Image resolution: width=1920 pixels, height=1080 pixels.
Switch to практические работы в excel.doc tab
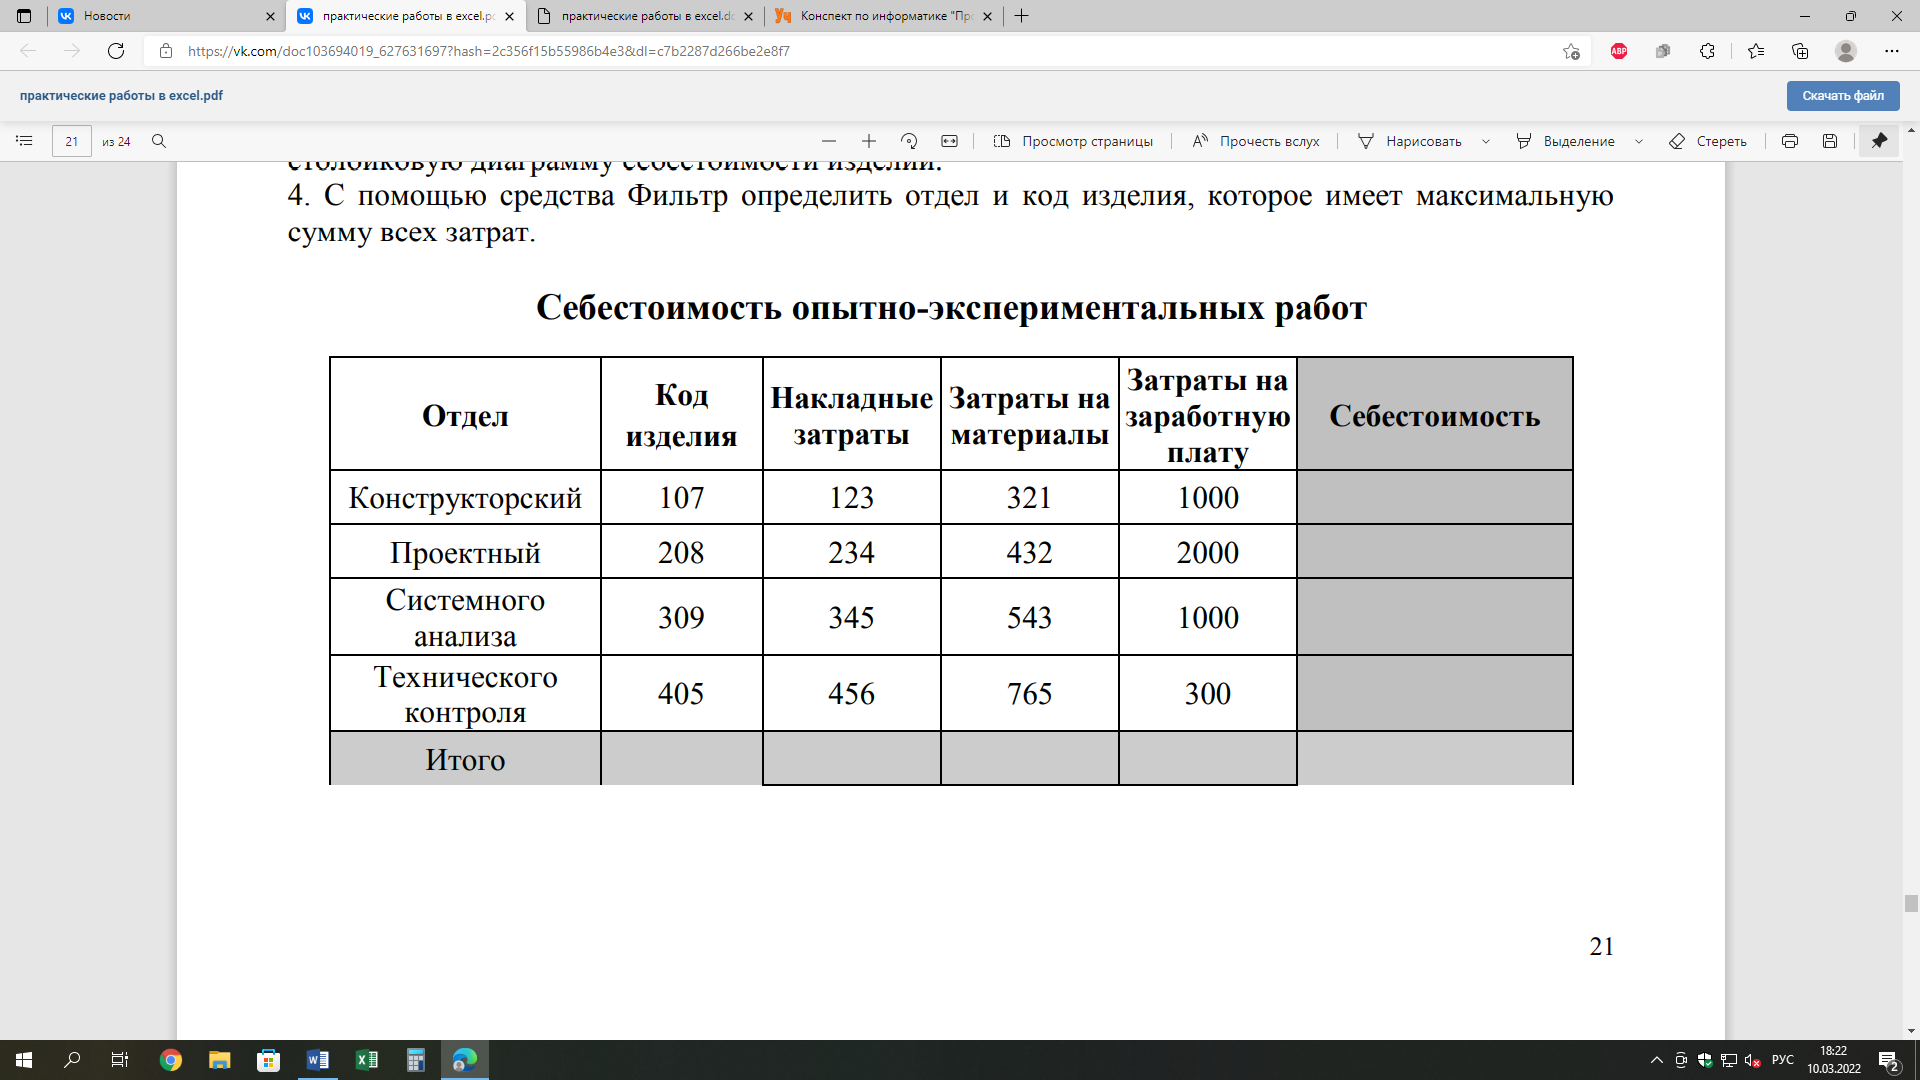(646, 16)
